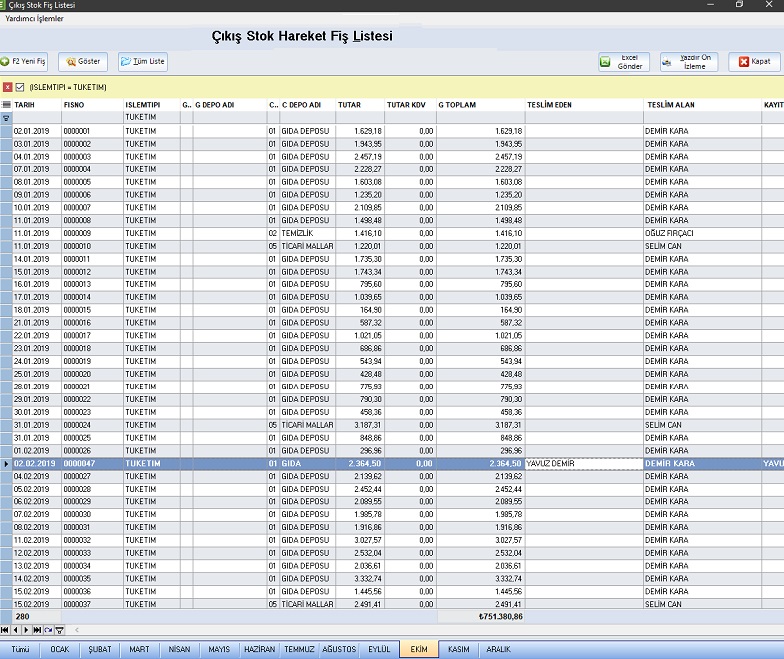Open Tüm Liste full list view
This screenshot has width=784, height=659.
pyautogui.click(x=142, y=62)
